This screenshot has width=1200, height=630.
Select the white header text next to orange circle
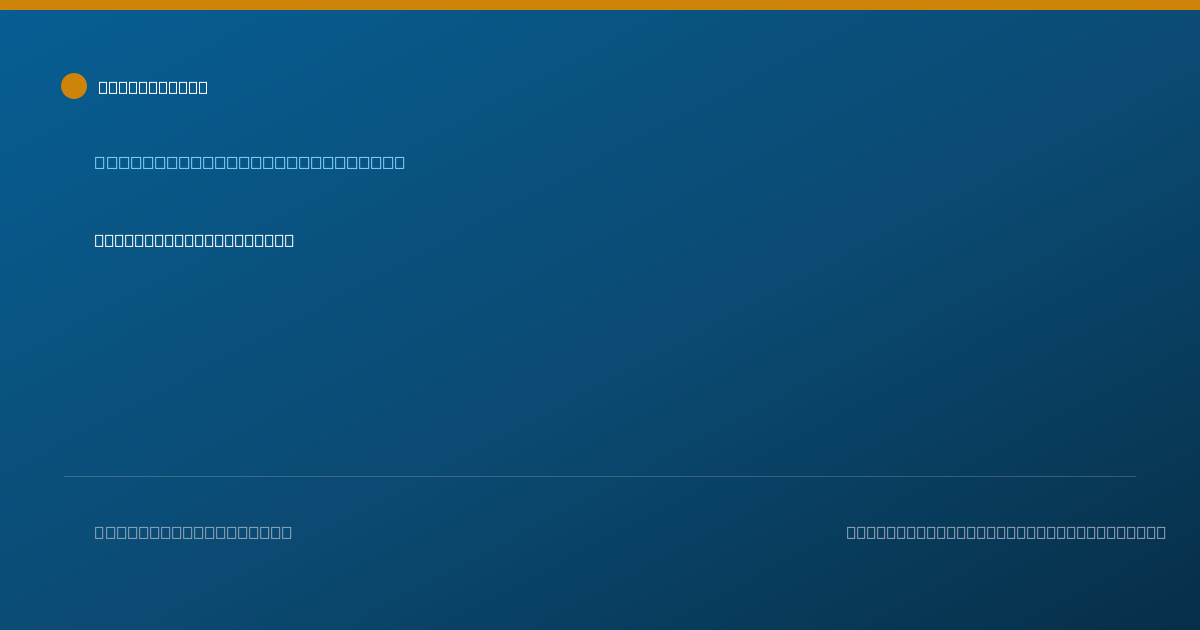(153, 87)
